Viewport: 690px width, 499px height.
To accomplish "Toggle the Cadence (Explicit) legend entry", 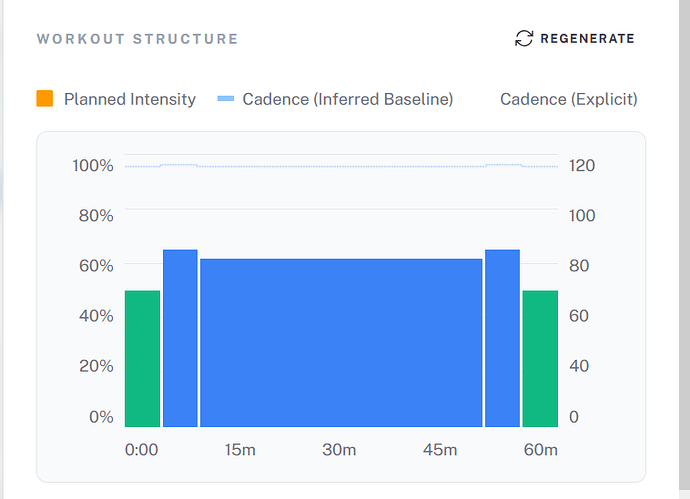I will click(569, 99).
